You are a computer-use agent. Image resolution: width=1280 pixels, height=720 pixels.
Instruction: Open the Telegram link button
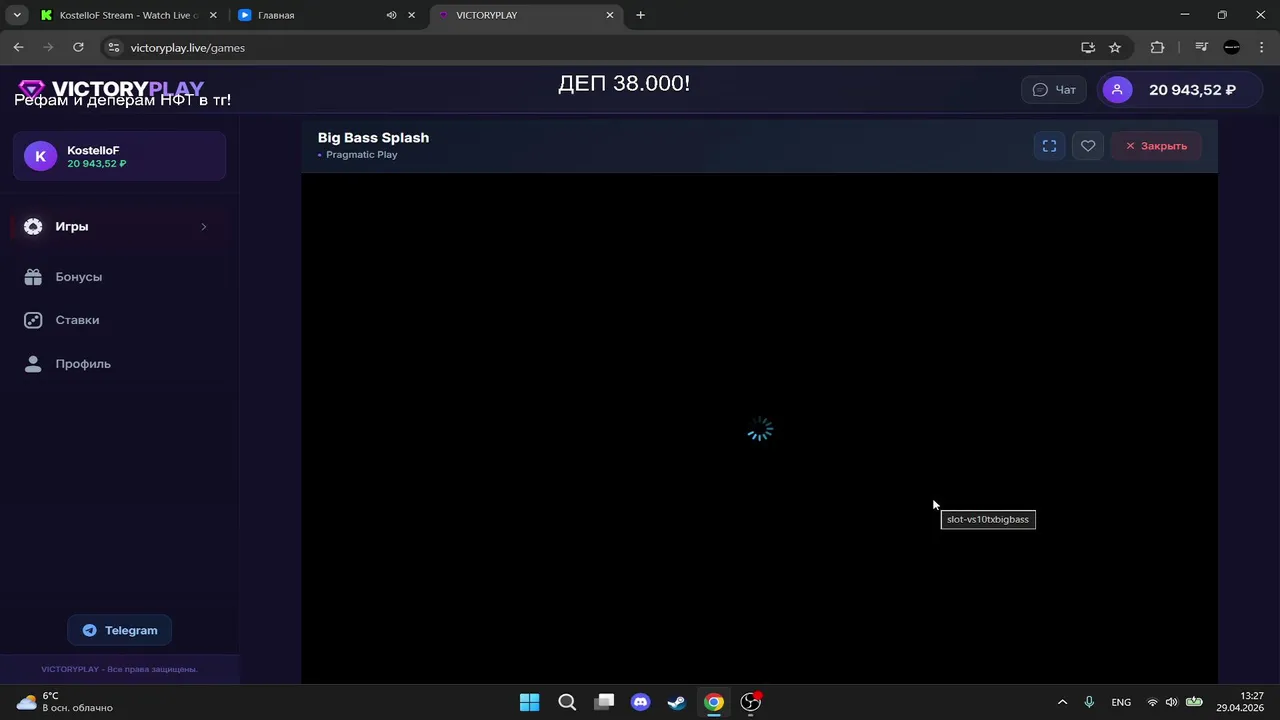coord(120,630)
